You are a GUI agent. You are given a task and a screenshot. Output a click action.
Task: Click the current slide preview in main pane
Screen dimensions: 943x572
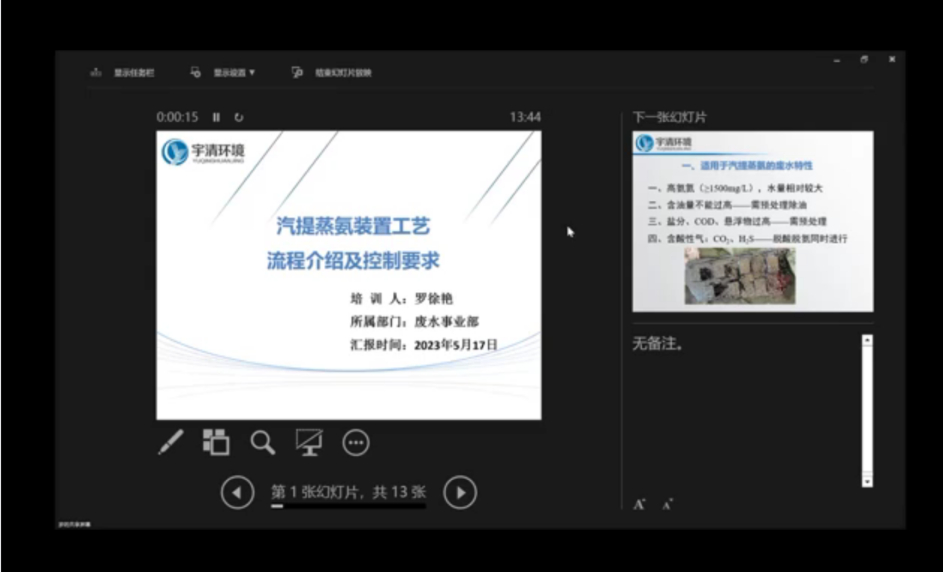tap(348, 275)
